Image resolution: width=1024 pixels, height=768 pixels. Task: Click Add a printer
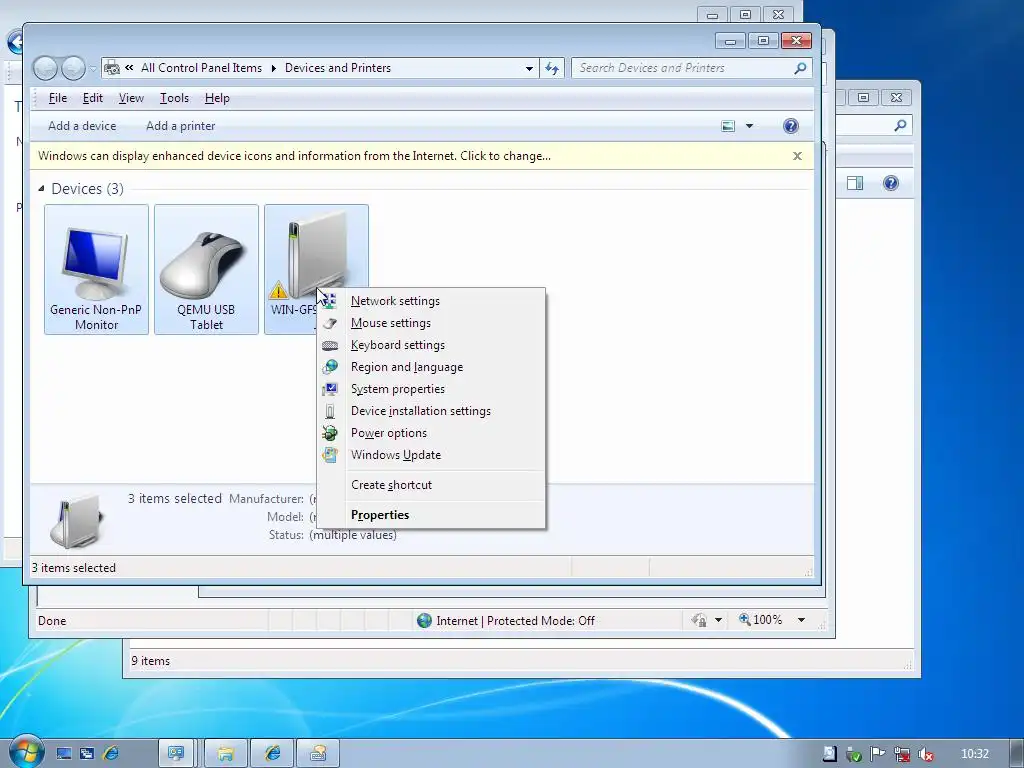point(180,126)
